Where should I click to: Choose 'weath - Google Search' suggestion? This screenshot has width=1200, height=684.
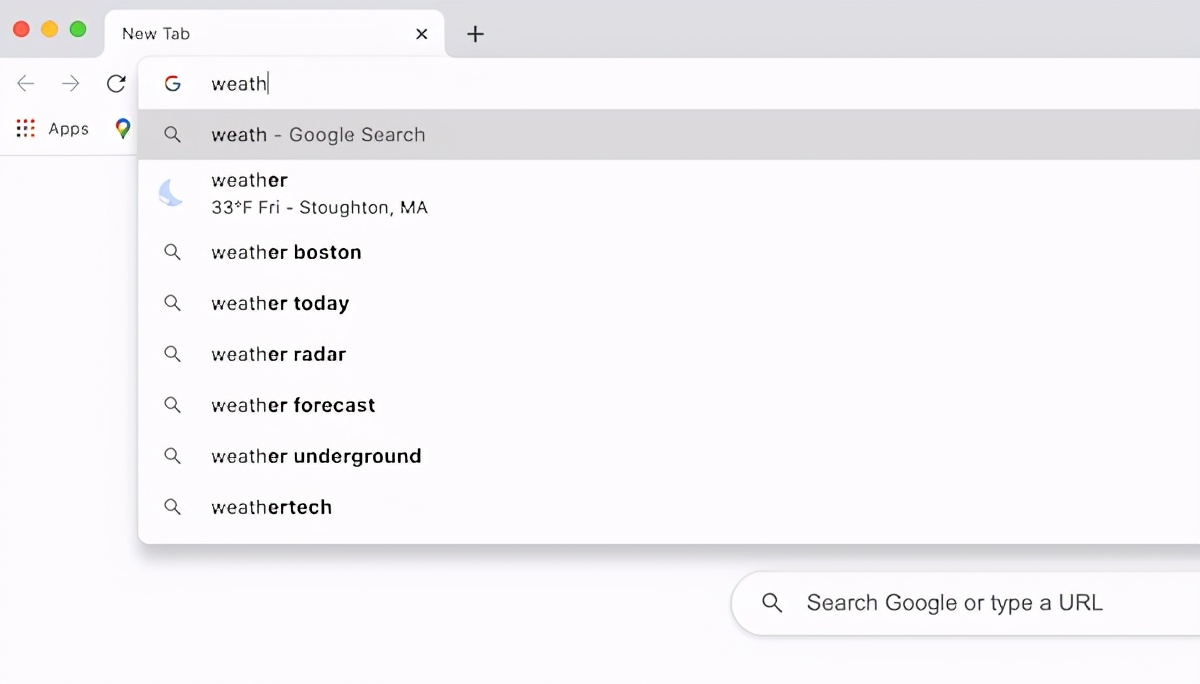tap(318, 135)
